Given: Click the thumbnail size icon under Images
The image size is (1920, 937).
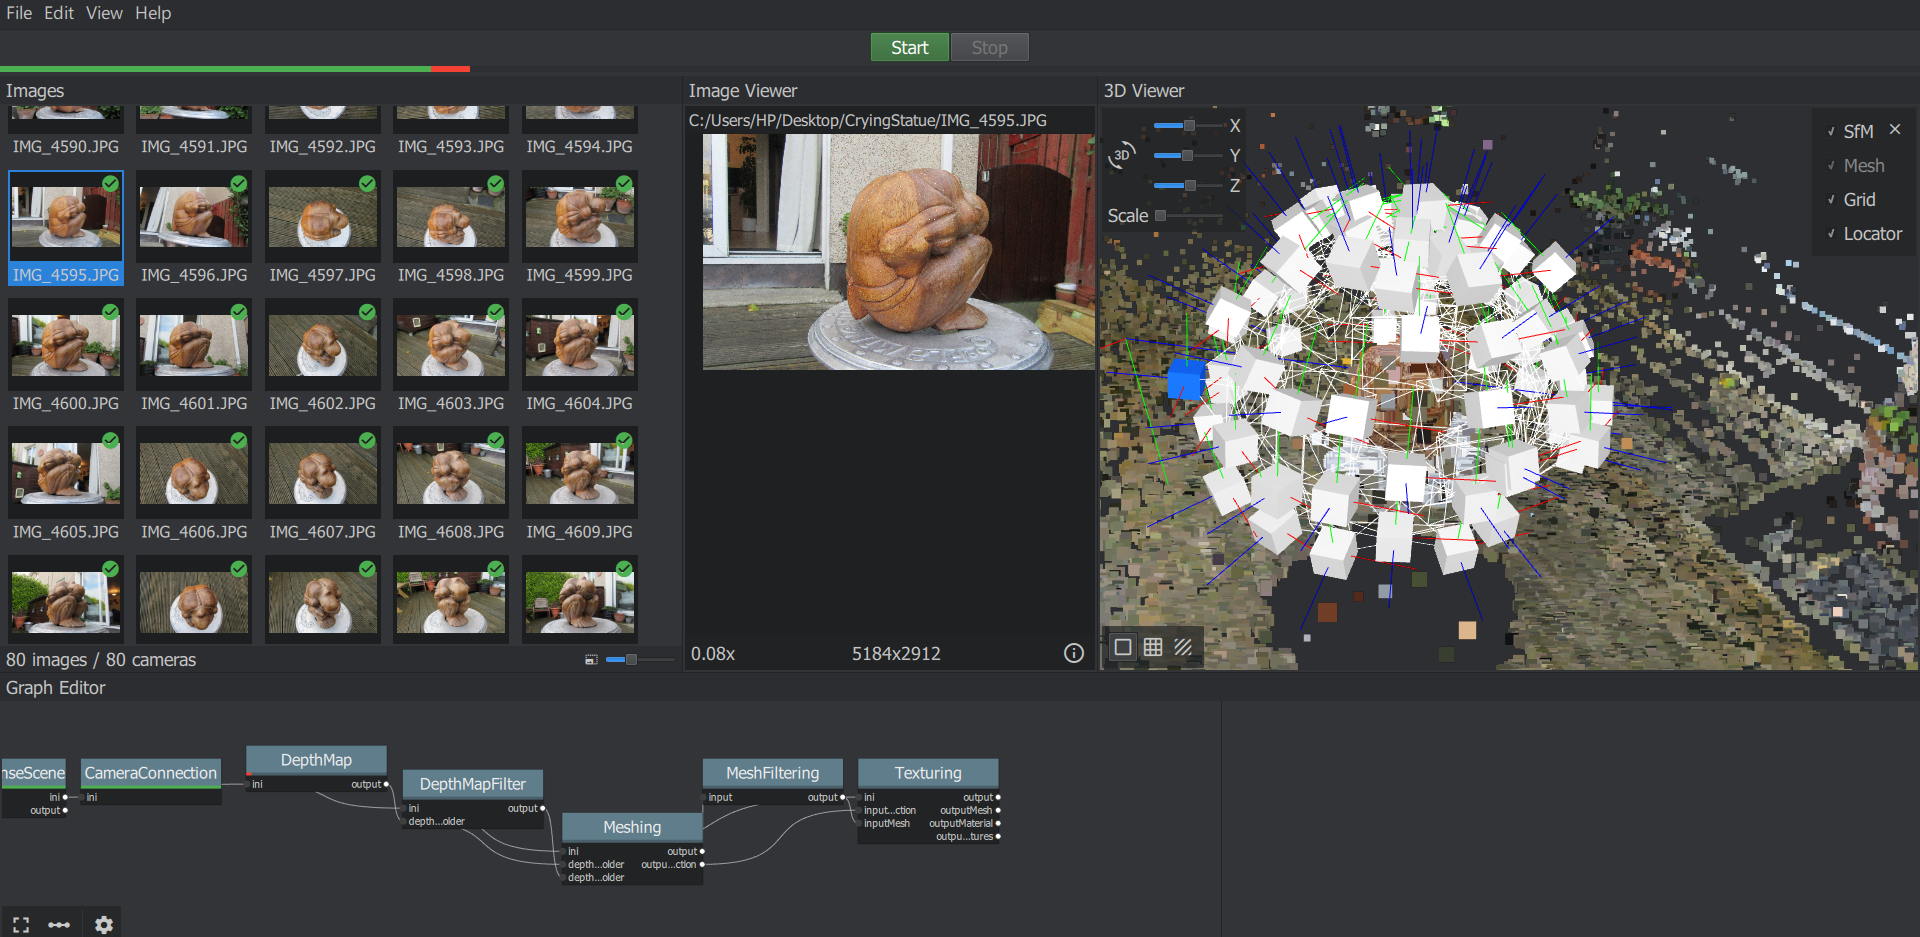Looking at the screenshot, I should pos(591,660).
